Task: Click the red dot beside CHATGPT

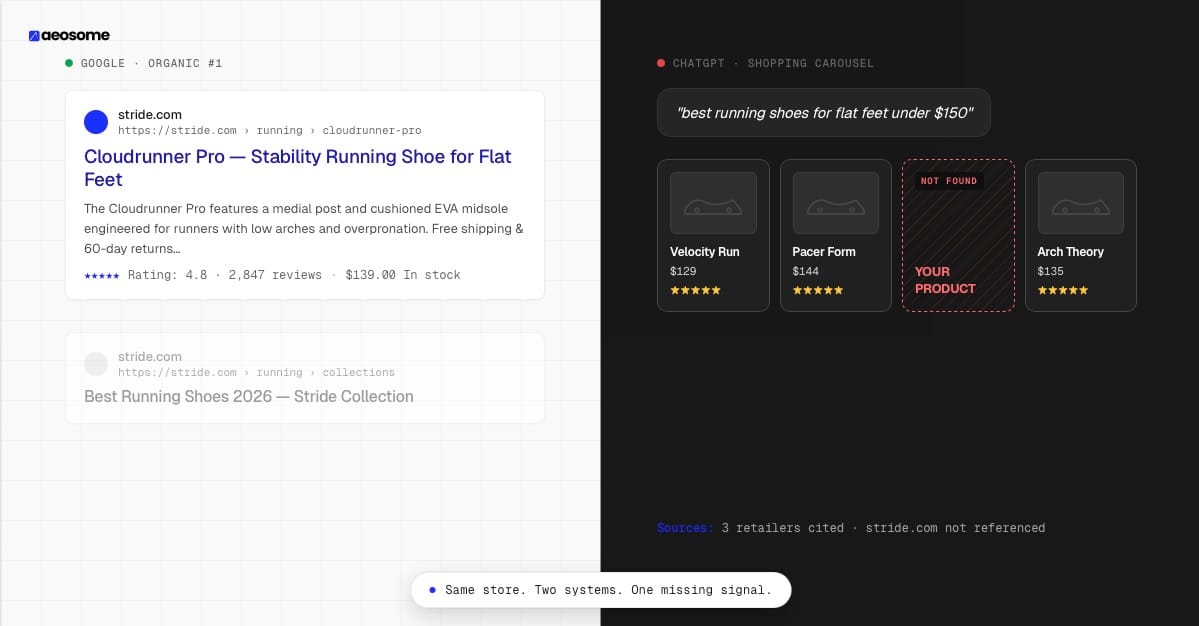Action: coord(661,63)
